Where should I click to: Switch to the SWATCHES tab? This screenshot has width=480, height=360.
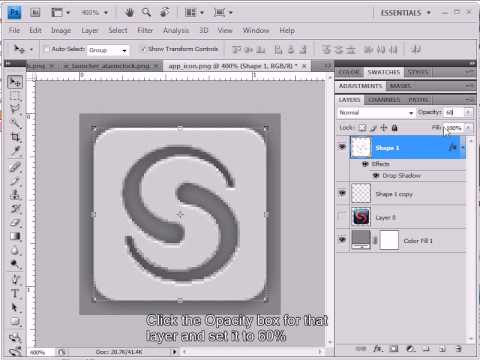[383, 72]
